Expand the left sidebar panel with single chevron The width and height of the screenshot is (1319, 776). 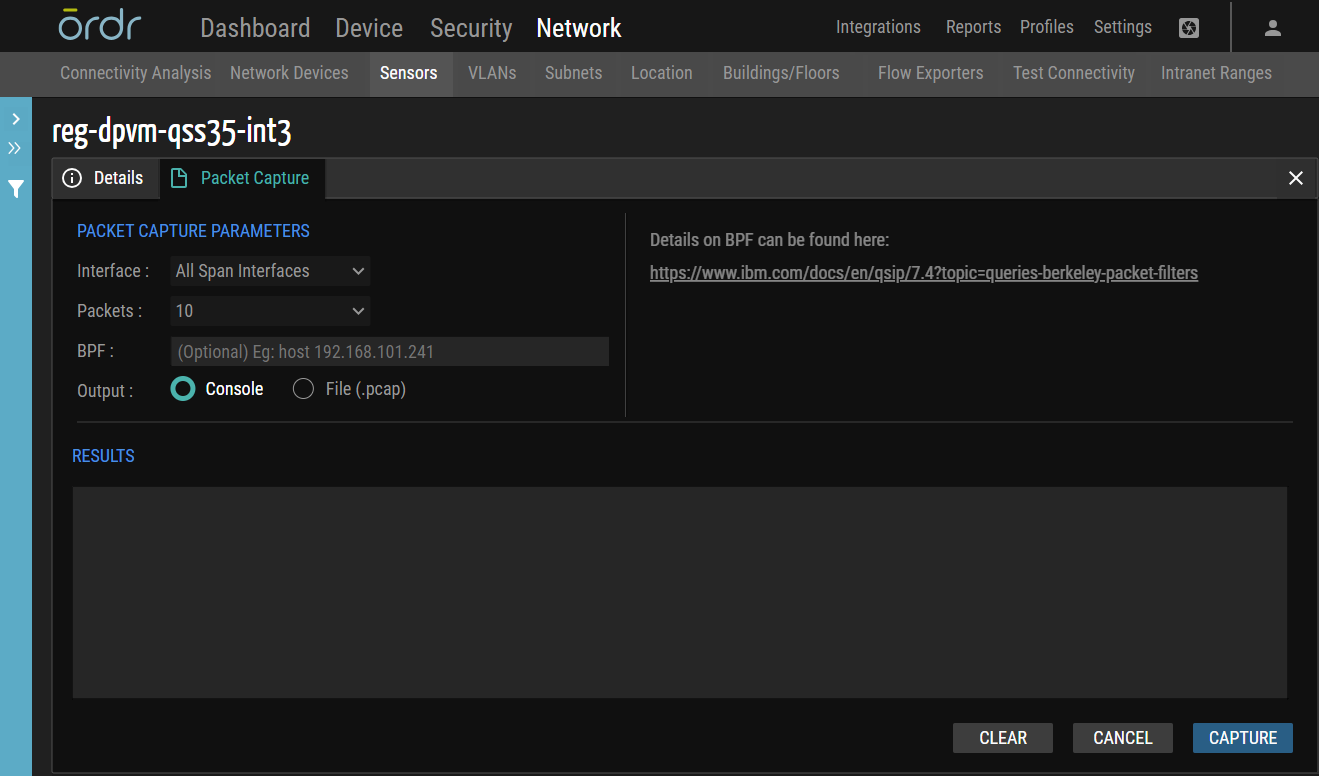click(x=15, y=118)
